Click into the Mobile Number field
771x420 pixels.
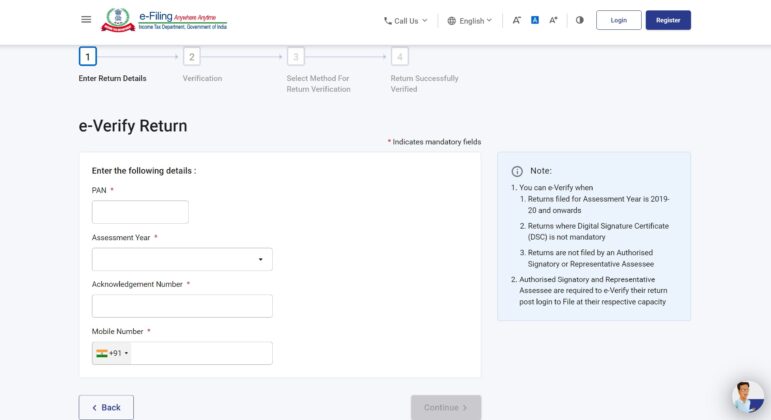coord(200,353)
